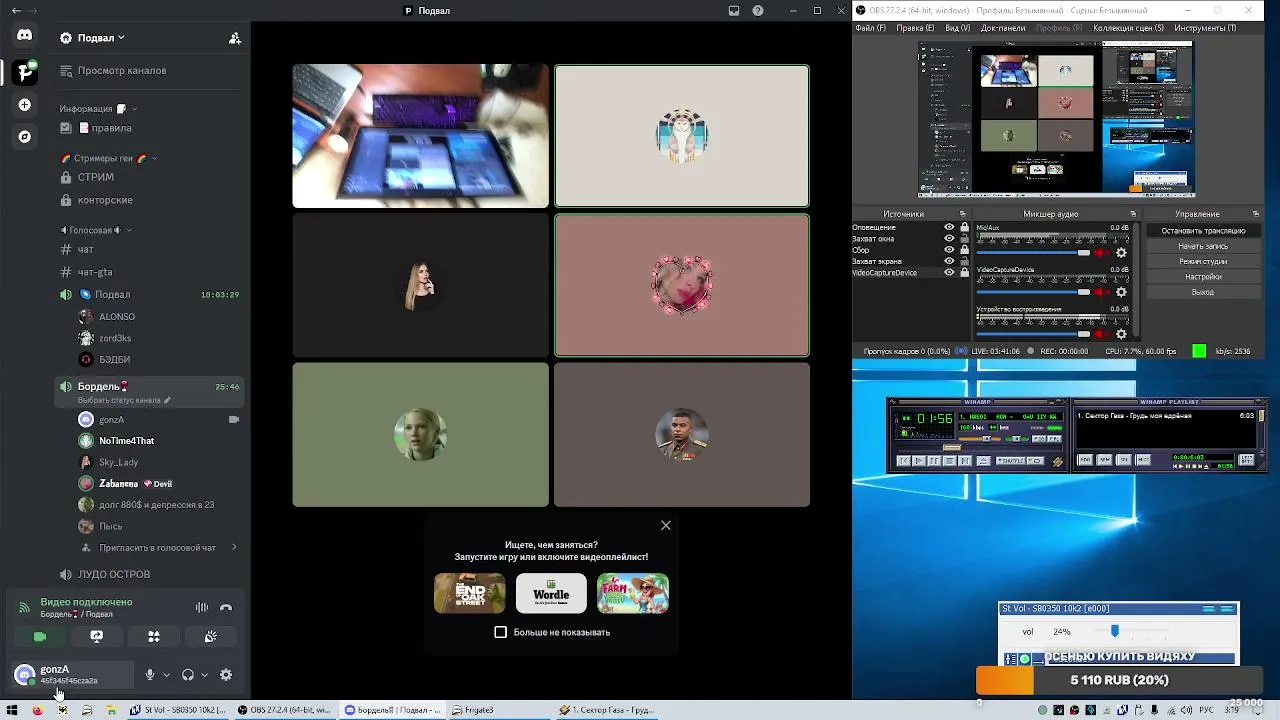The width and height of the screenshot is (1280, 720).
Task: Toggle lock on VideoCaptureDevice source
Action: 964,272
